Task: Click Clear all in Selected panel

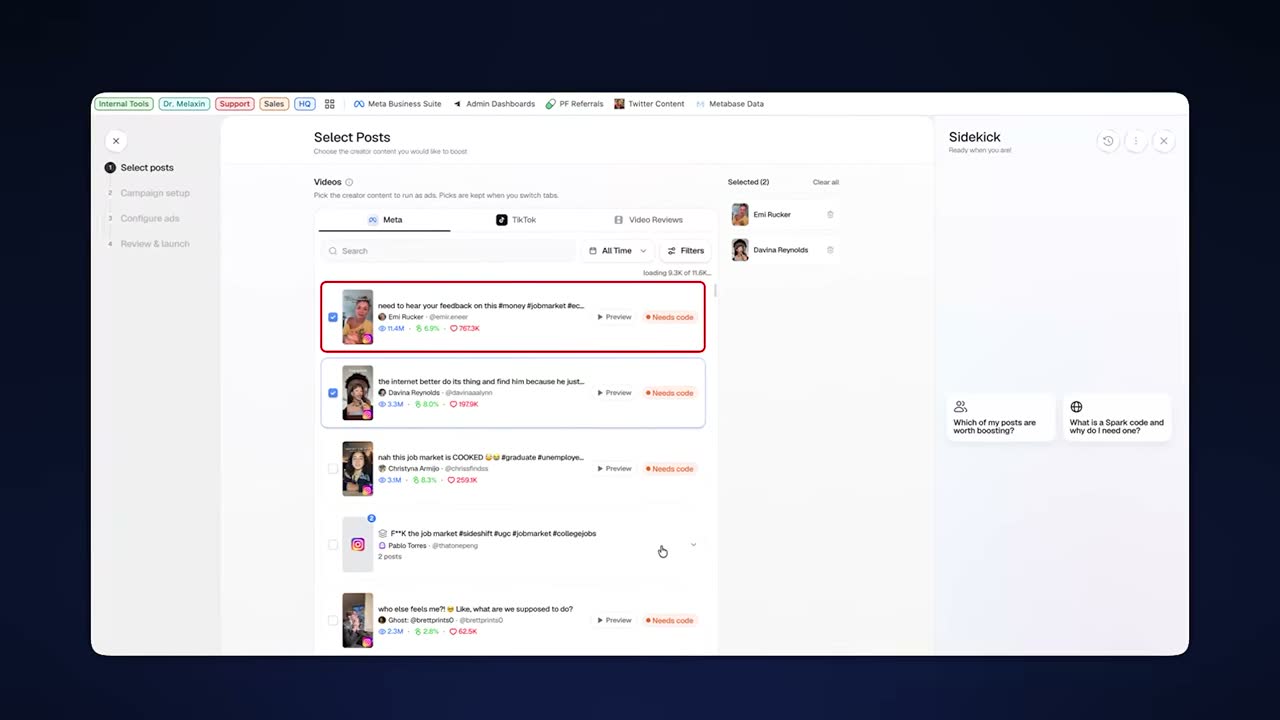Action: (x=826, y=182)
